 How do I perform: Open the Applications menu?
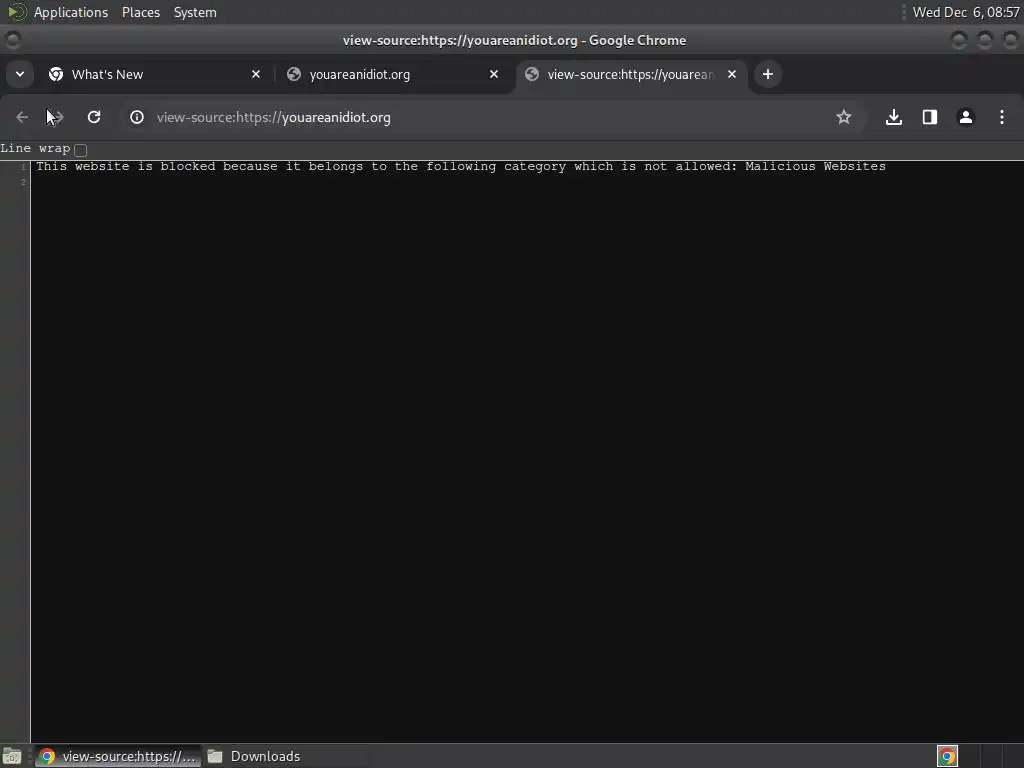click(x=71, y=12)
